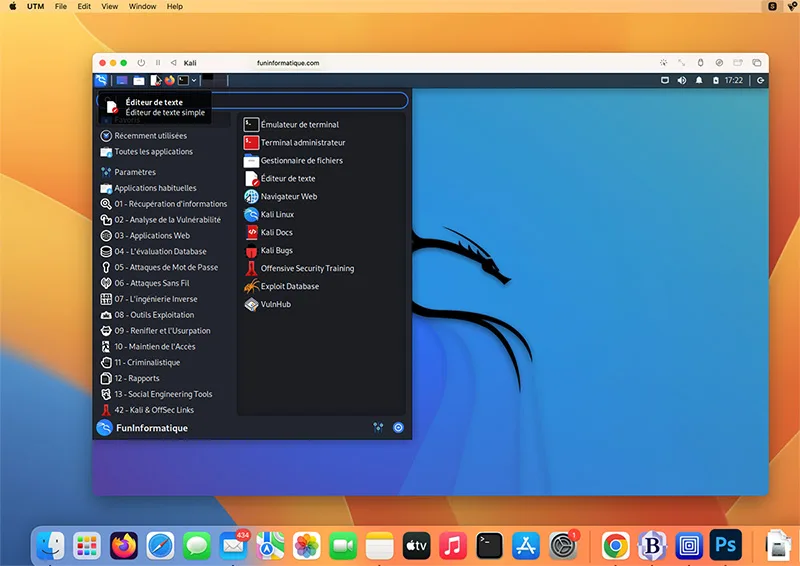The height and width of the screenshot is (566, 800).
Task: Open 05 - Attaques de Mot de Passe category
Action: tap(163, 267)
